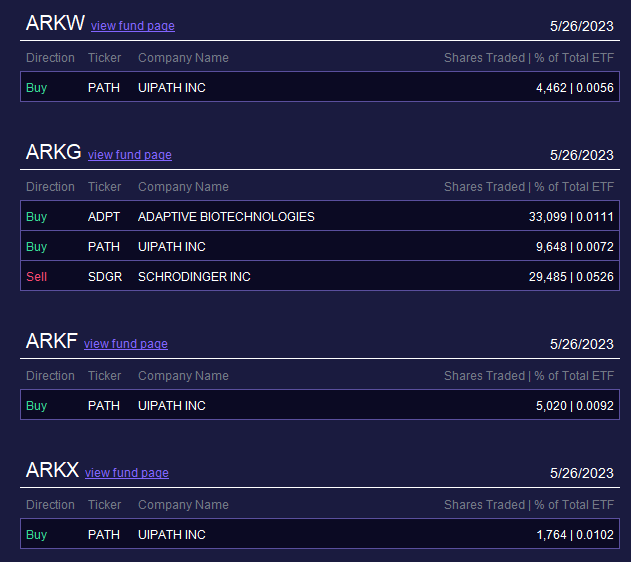The height and width of the screenshot is (562, 631).
Task: Click Buy label in ADPT row
Action: pos(37,217)
